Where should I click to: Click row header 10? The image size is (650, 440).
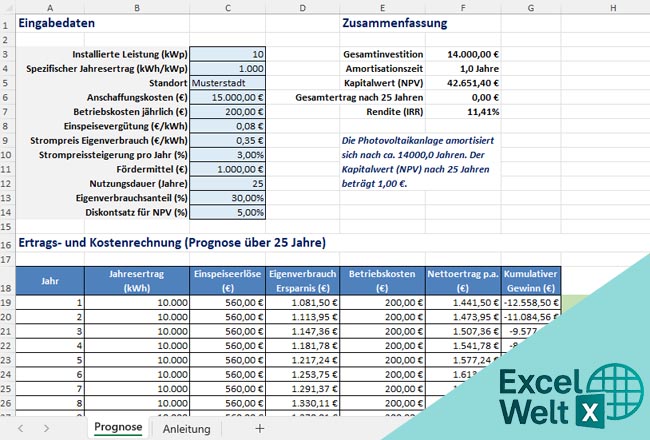(x=7, y=155)
